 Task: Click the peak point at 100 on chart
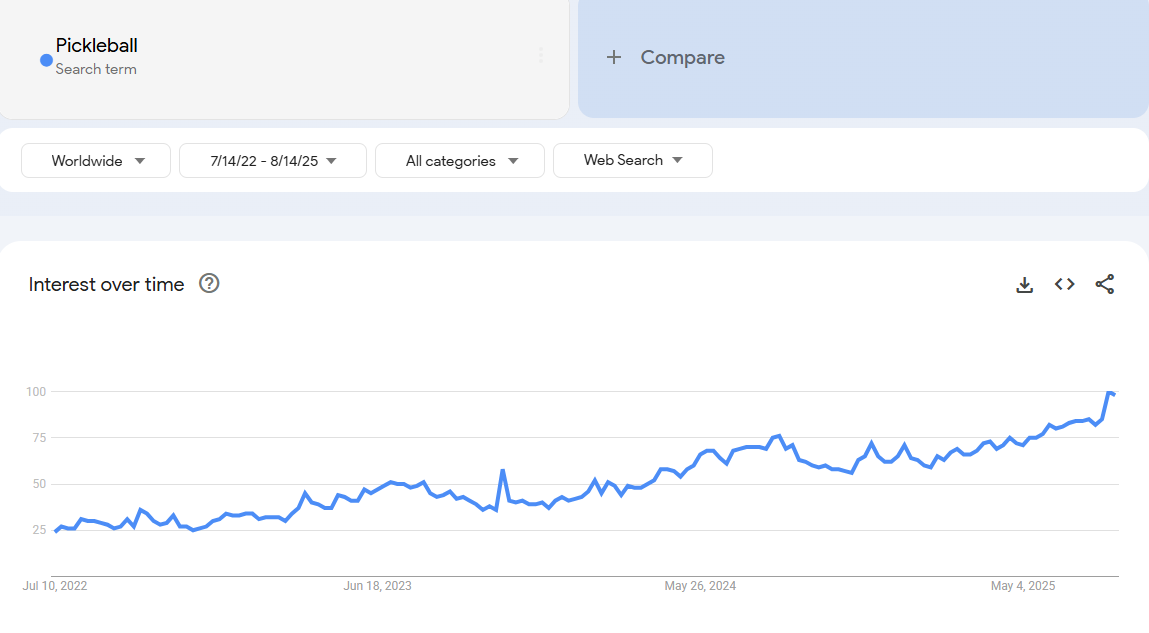click(1109, 392)
